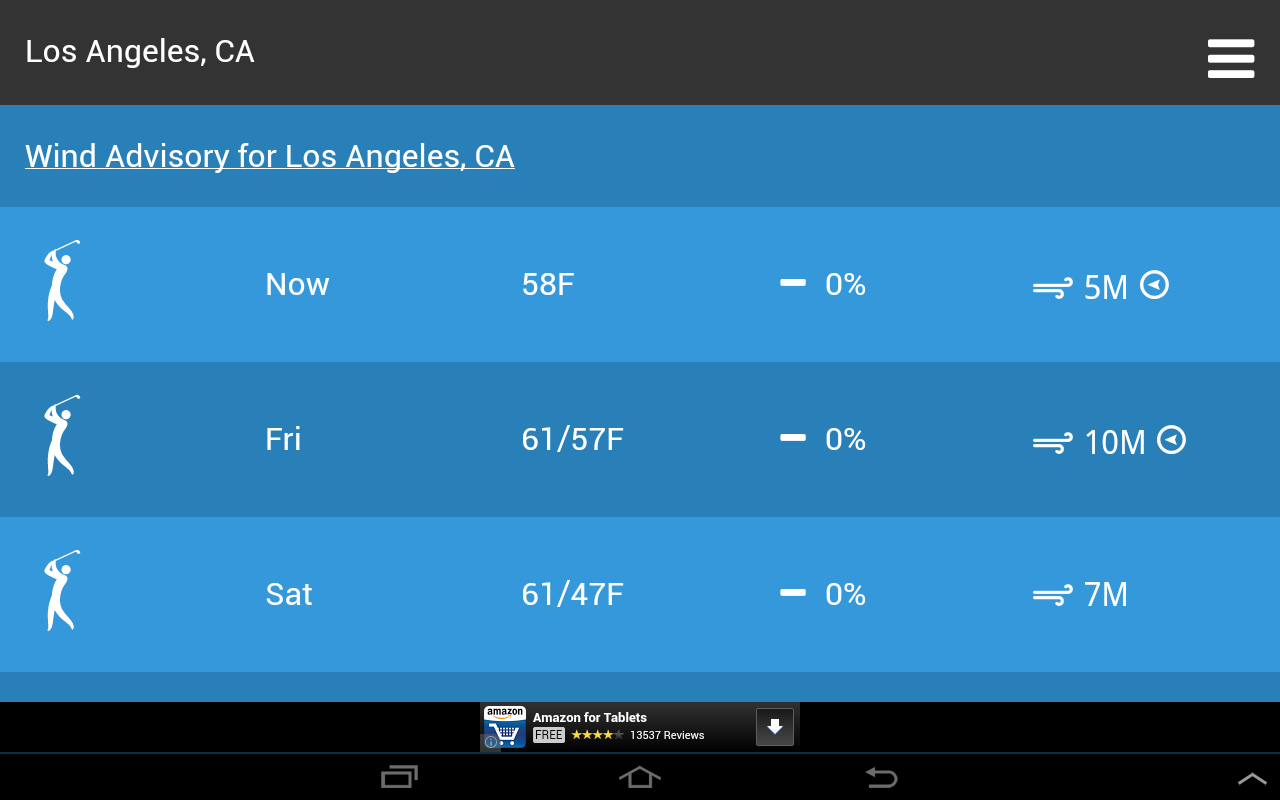Screen dimensions: 1280x800
Task: Click wind direction arrow next to 5M
Action: 1155,285
